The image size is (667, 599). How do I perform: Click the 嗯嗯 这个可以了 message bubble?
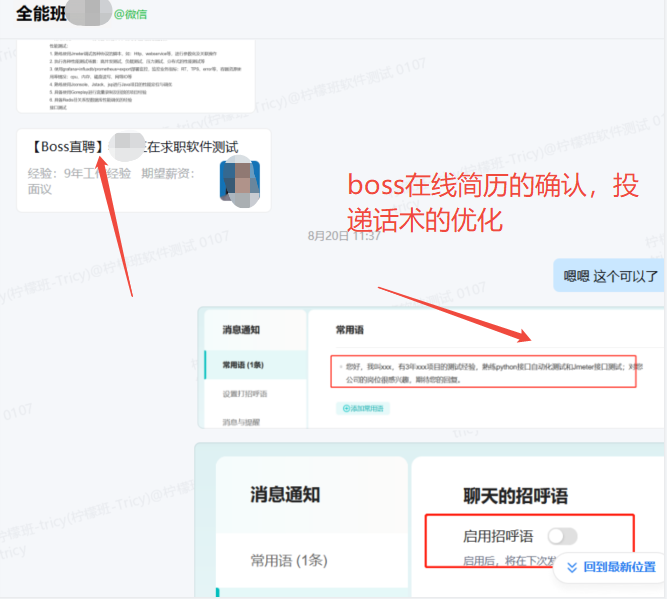tap(610, 276)
